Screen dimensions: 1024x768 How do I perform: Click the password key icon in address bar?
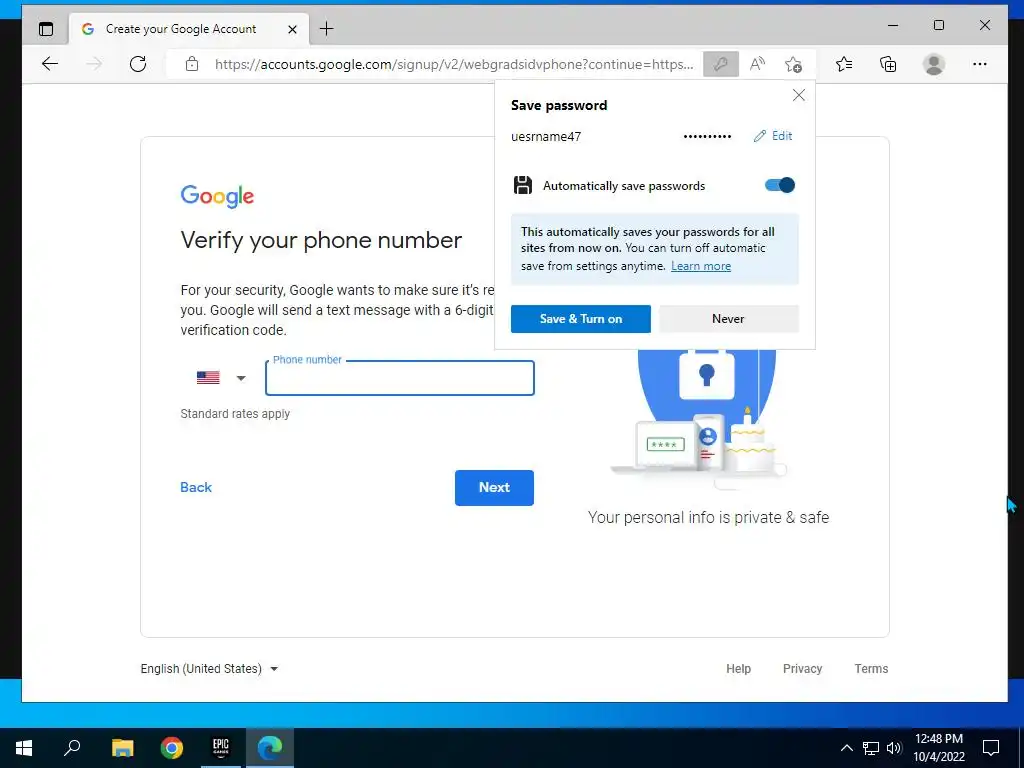pos(721,64)
